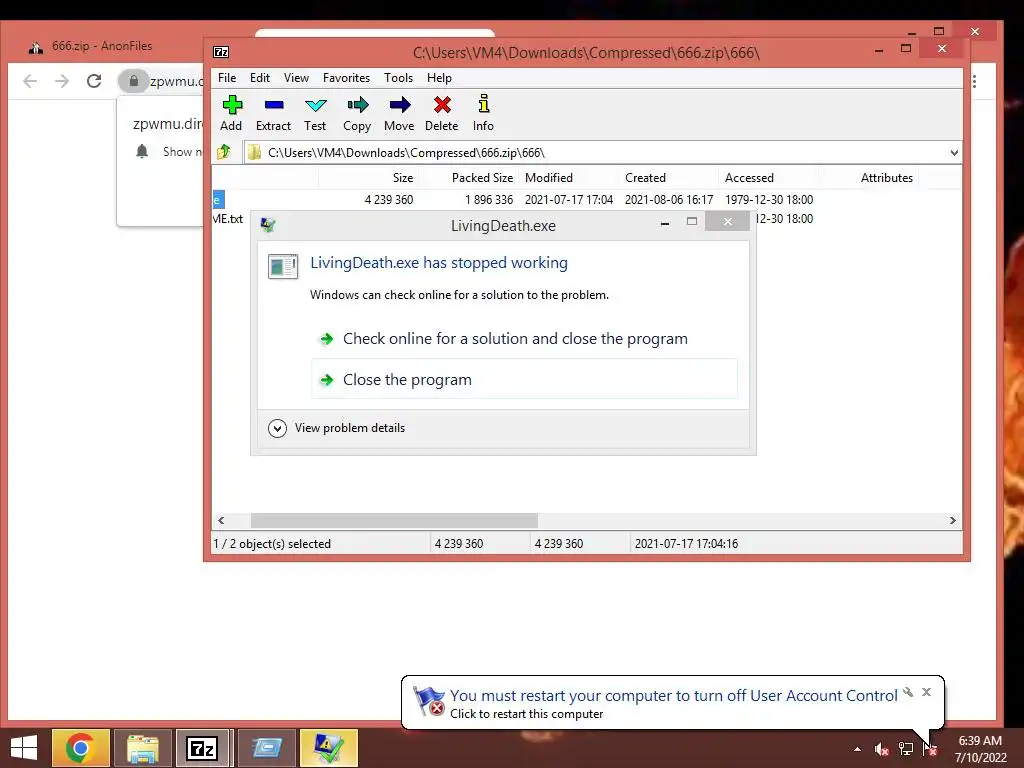Click the 2021-07-17 17:04 modified cell
1024x768 pixels.
coord(569,200)
